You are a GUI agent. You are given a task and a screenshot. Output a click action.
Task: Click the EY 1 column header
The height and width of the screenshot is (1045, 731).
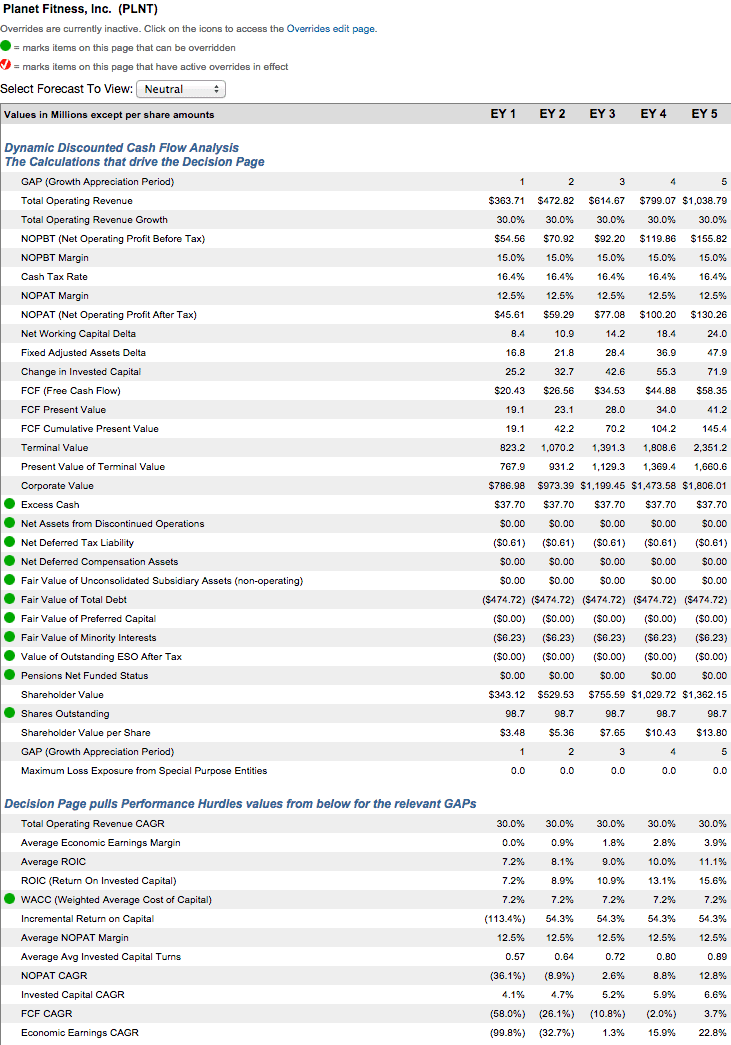pyautogui.click(x=503, y=114)
